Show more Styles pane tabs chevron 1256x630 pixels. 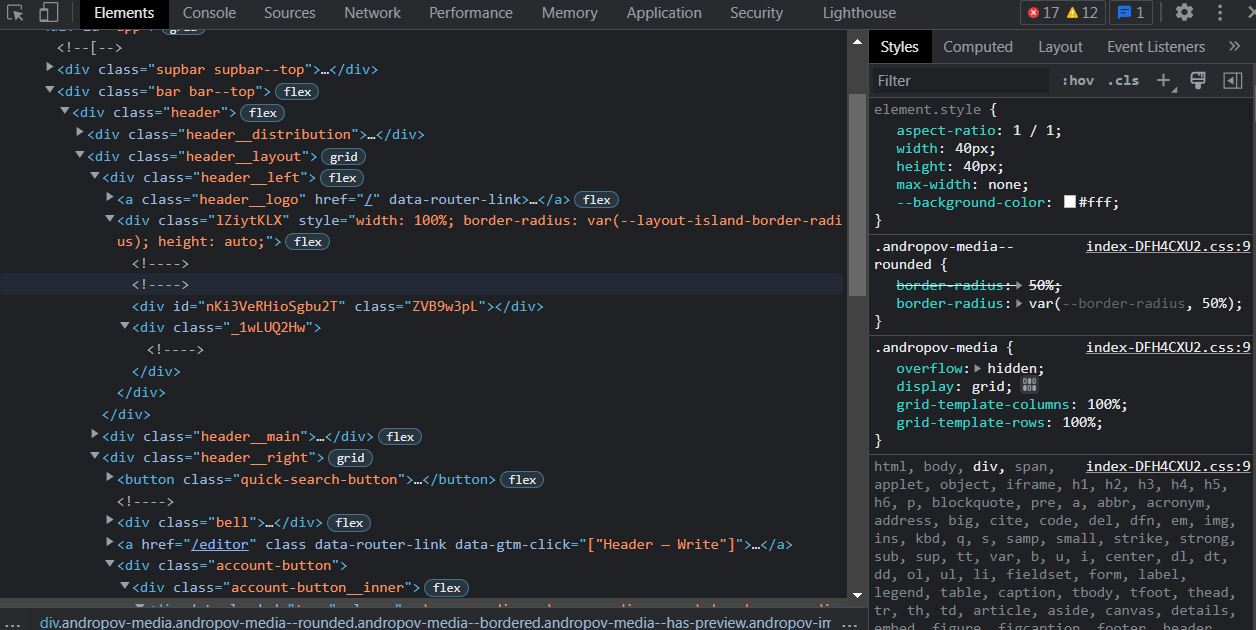click(1234, 46)
